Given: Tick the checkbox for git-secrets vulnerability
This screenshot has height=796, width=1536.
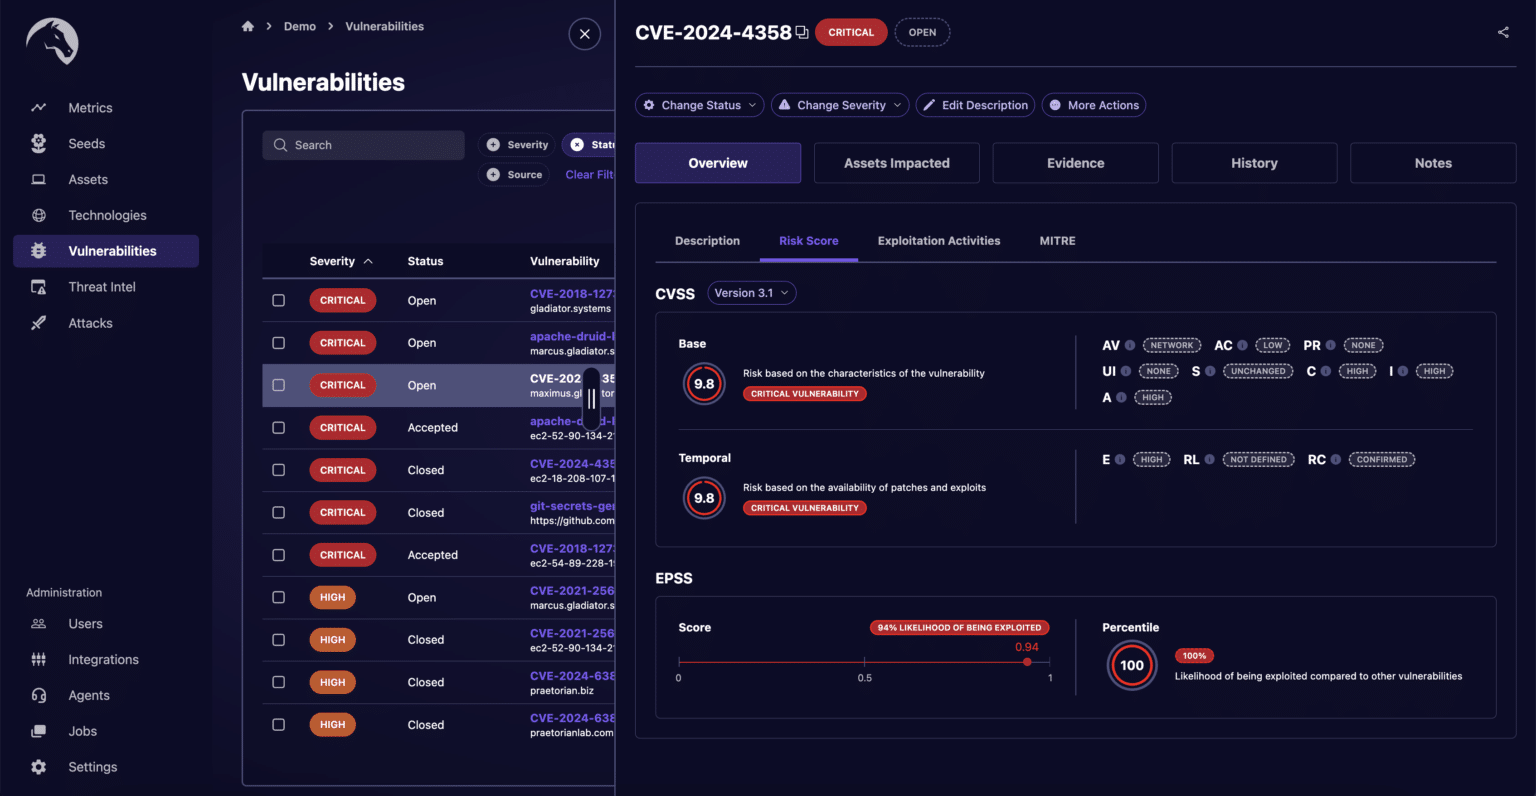Looking at the screenshot, I should [x=279, y=512].
